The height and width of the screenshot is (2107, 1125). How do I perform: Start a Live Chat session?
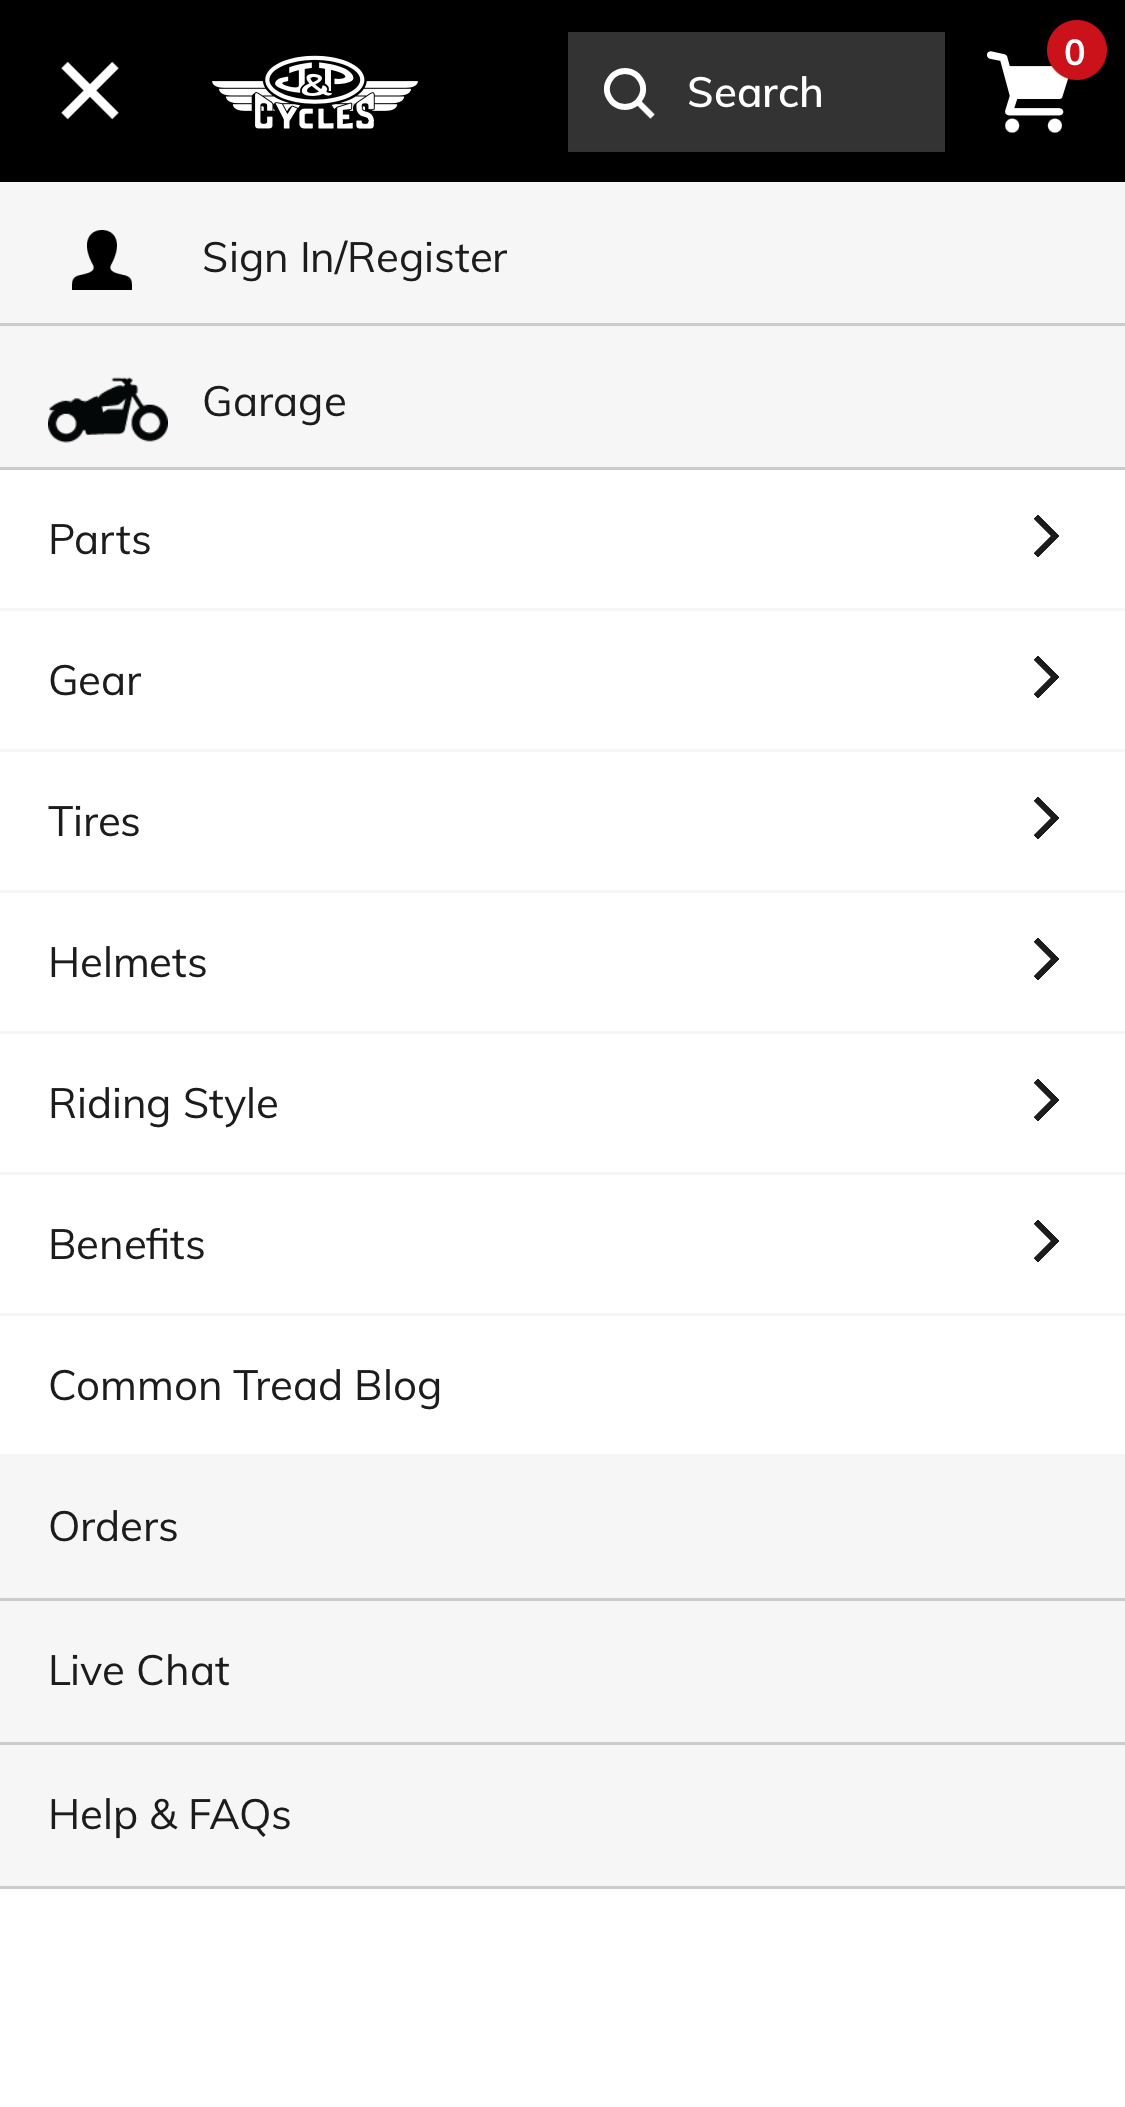(x=139, y=1671)
